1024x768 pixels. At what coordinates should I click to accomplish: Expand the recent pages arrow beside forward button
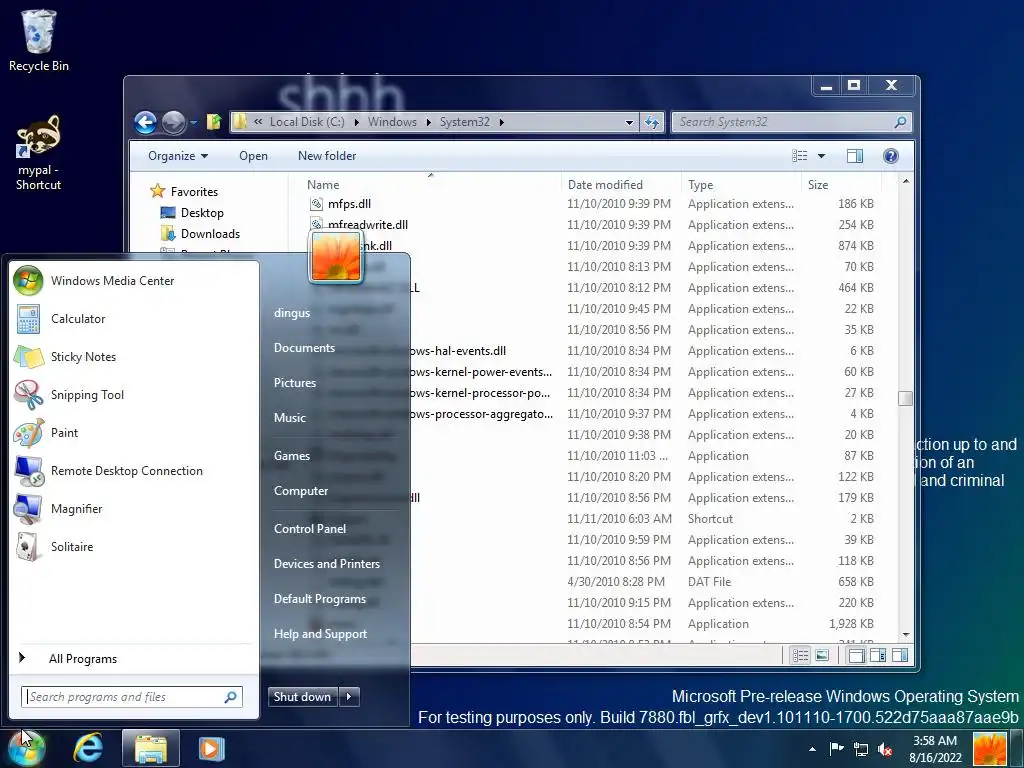(x=193, y=122)
